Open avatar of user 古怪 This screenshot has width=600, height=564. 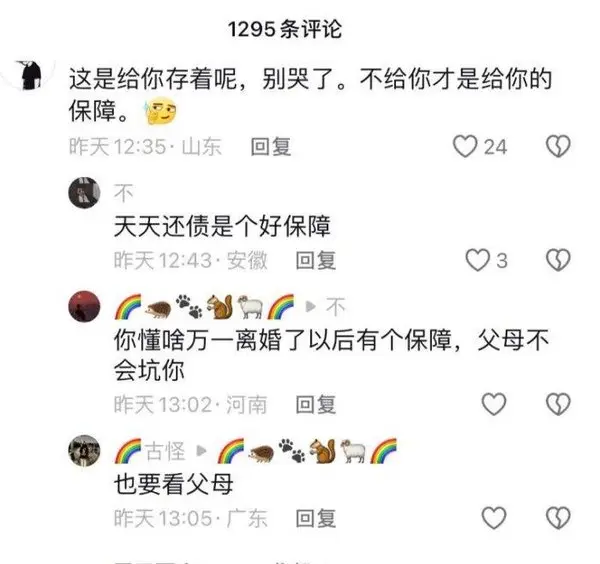[x=84, y=450]
